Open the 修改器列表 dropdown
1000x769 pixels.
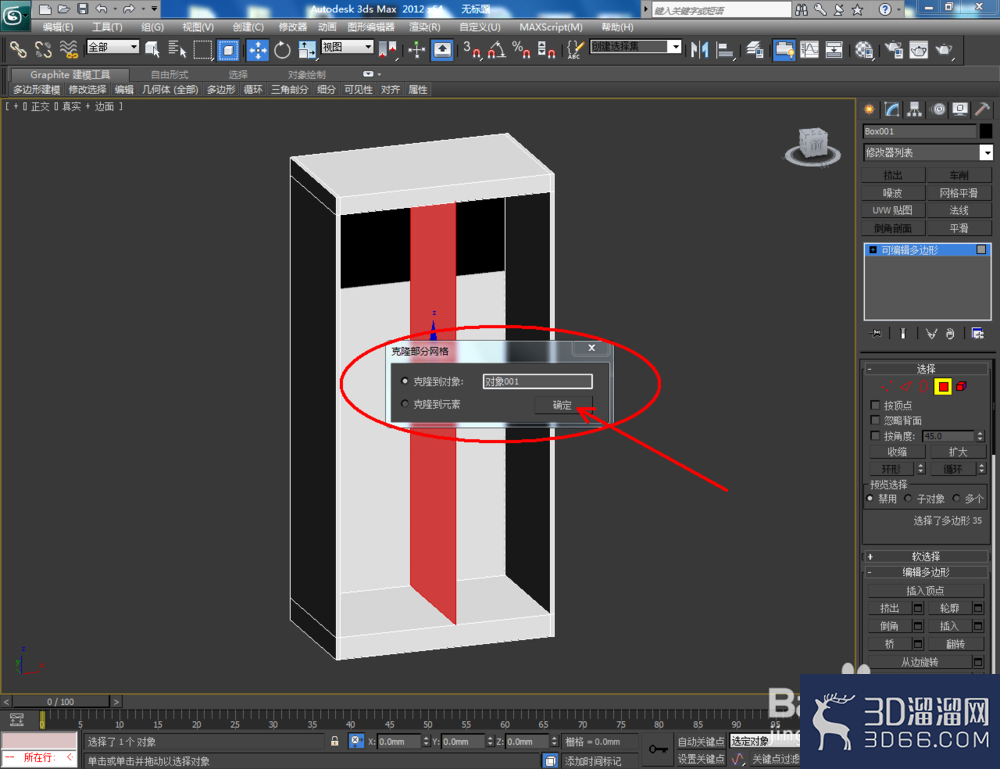point(928,152)
